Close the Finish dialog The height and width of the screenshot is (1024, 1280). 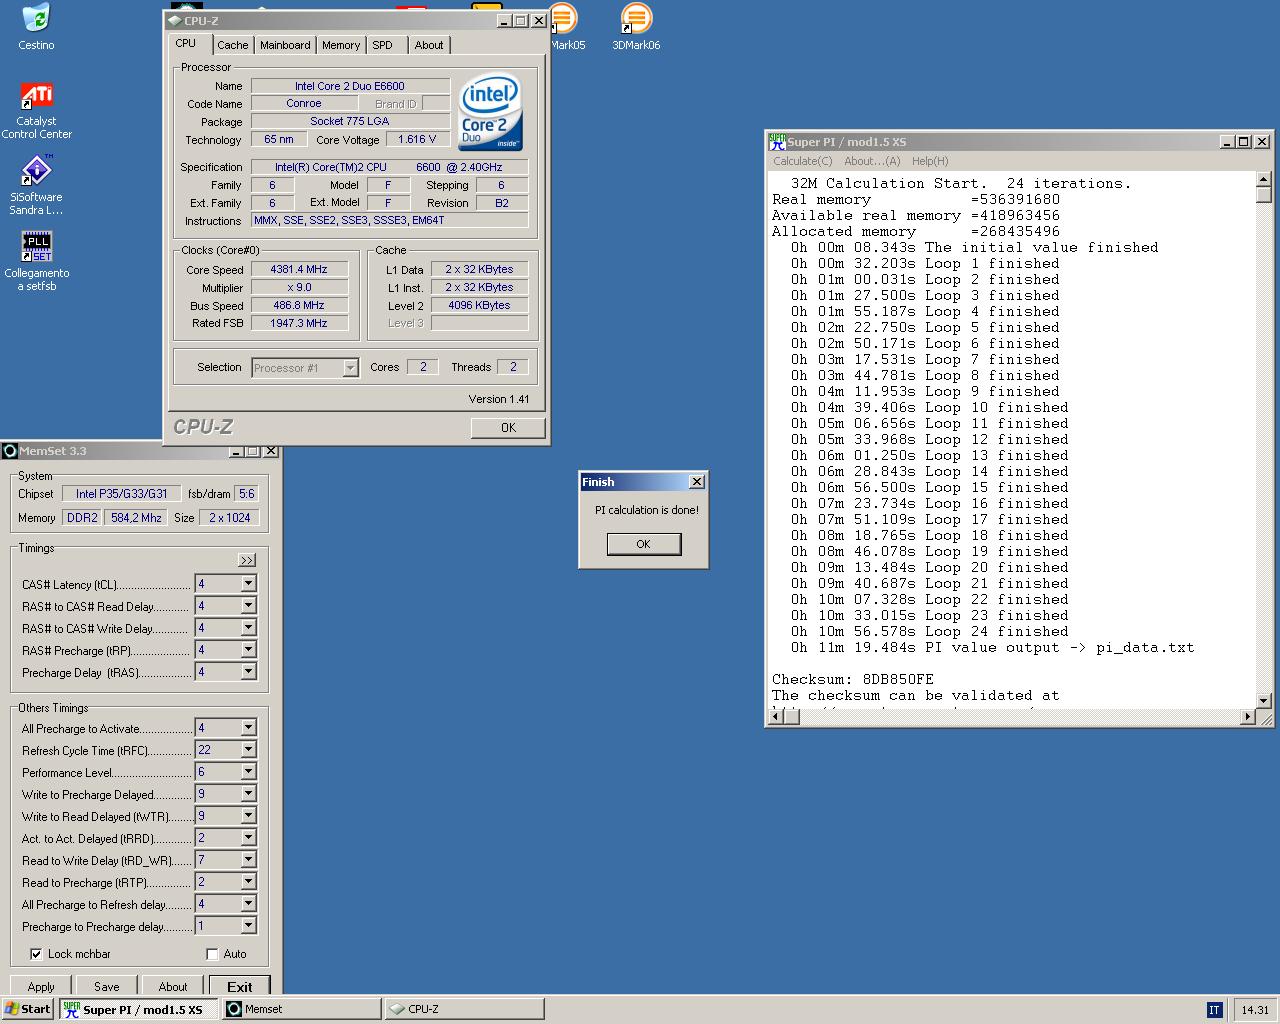tap(697, 482)
